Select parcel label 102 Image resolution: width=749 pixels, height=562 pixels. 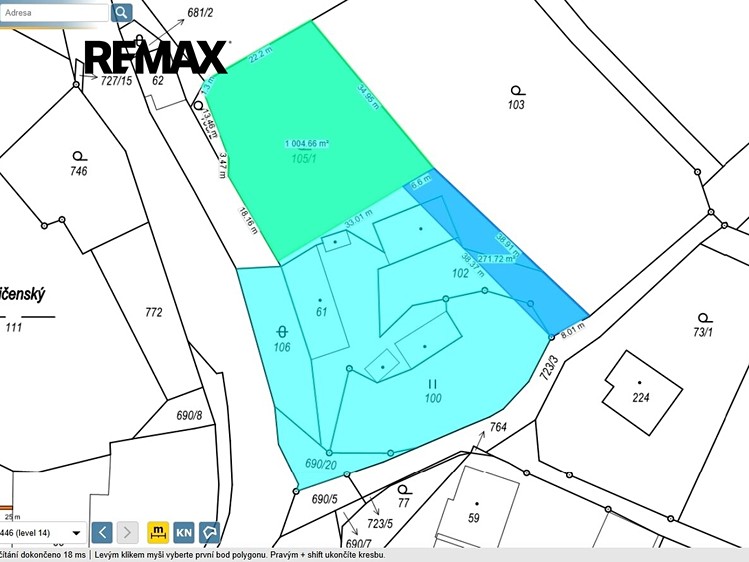point(460,273)
